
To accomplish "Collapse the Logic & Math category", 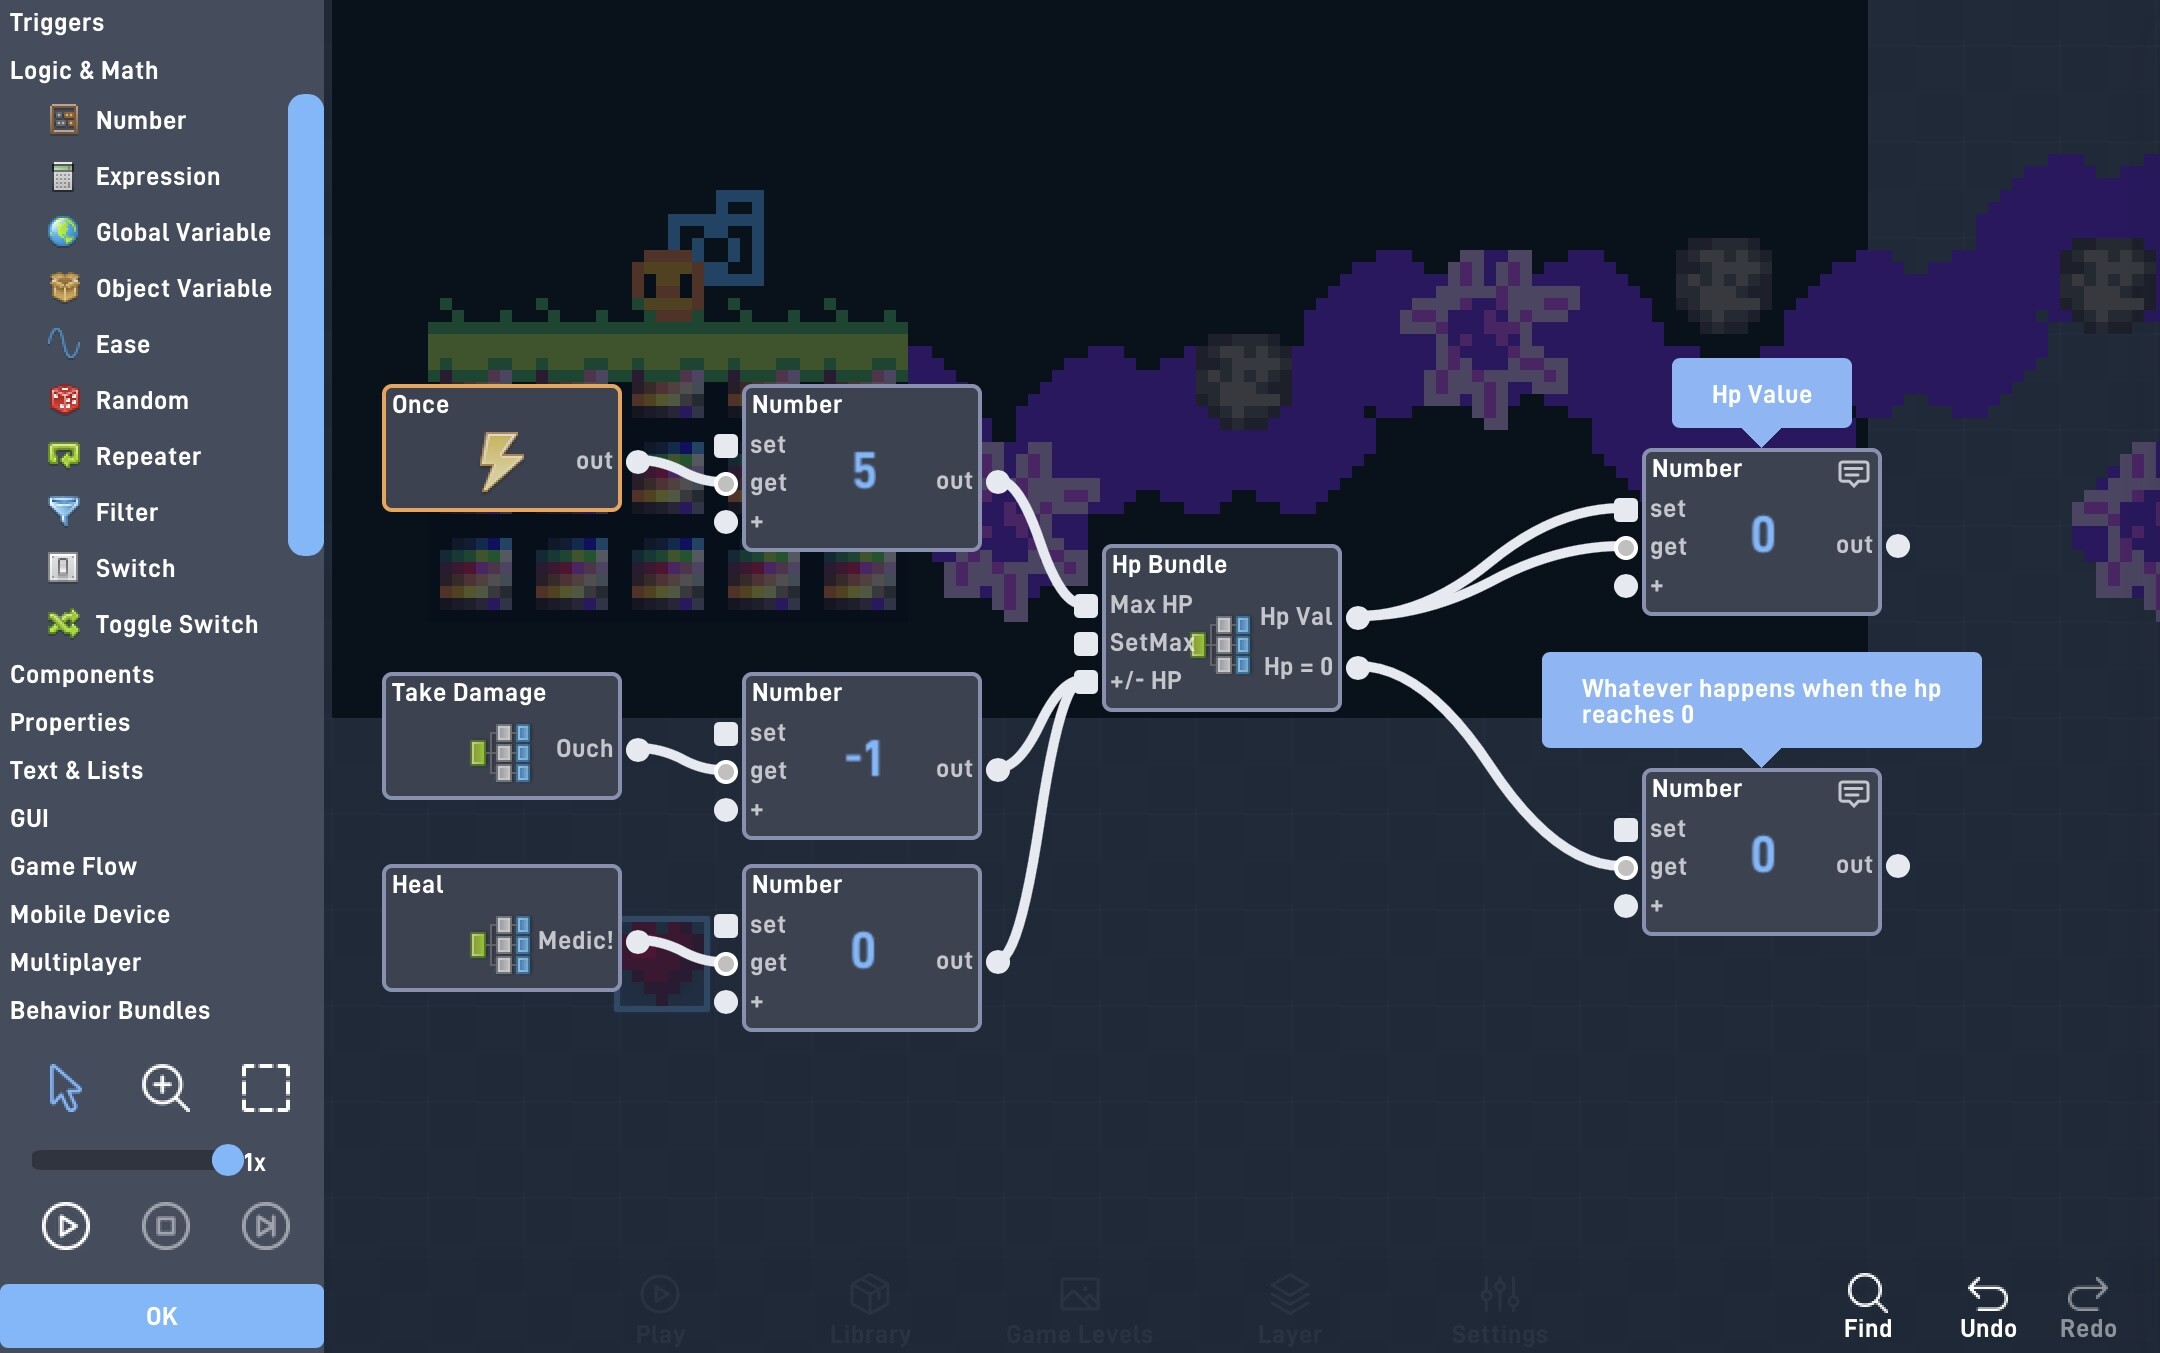I will click(84, 70).
